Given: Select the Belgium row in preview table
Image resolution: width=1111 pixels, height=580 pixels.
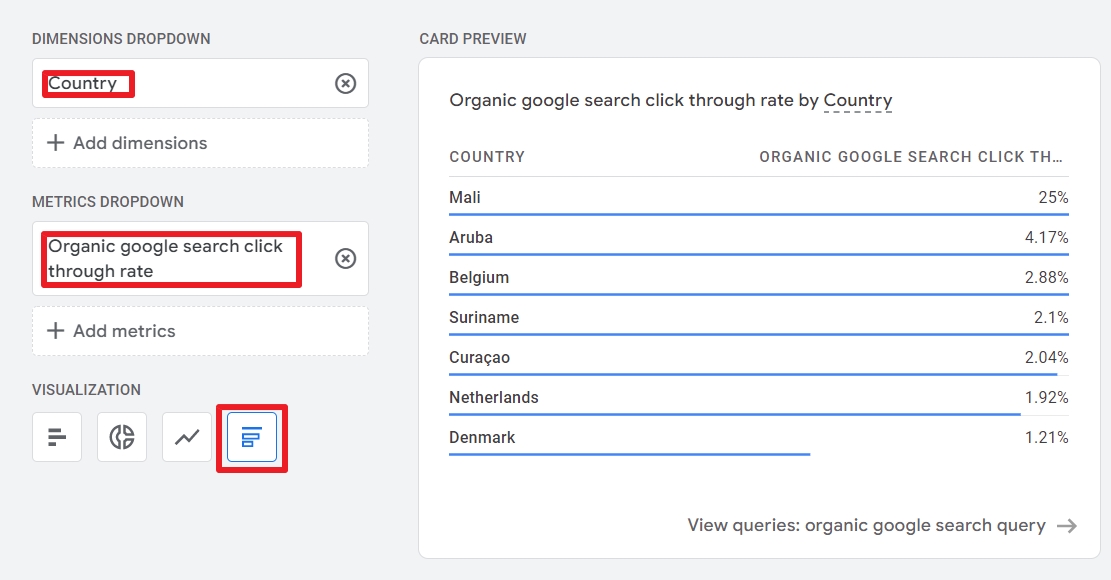Looking at the screenshot, I should [759, 278].
